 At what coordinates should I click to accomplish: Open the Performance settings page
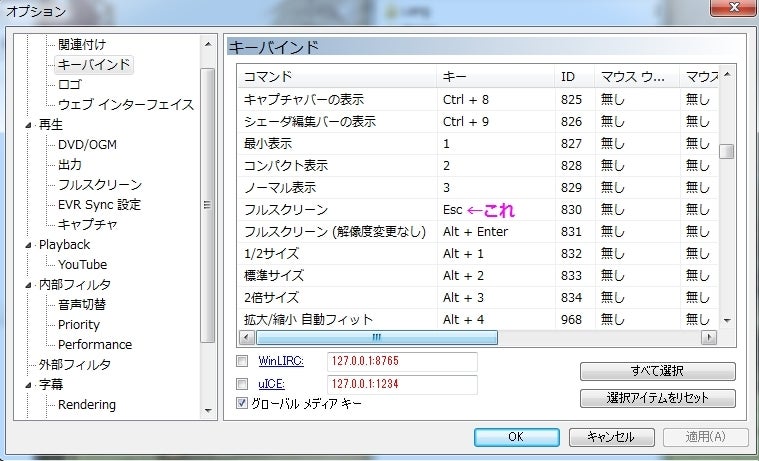coord(95,344)
